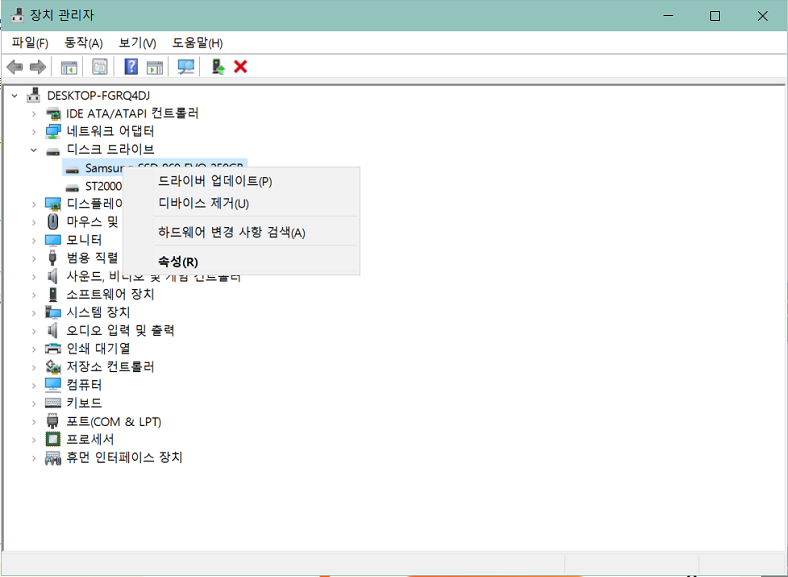788x577 pixels.
Task: Expand the 프로세서 node
Action: (x=34, y=439)
